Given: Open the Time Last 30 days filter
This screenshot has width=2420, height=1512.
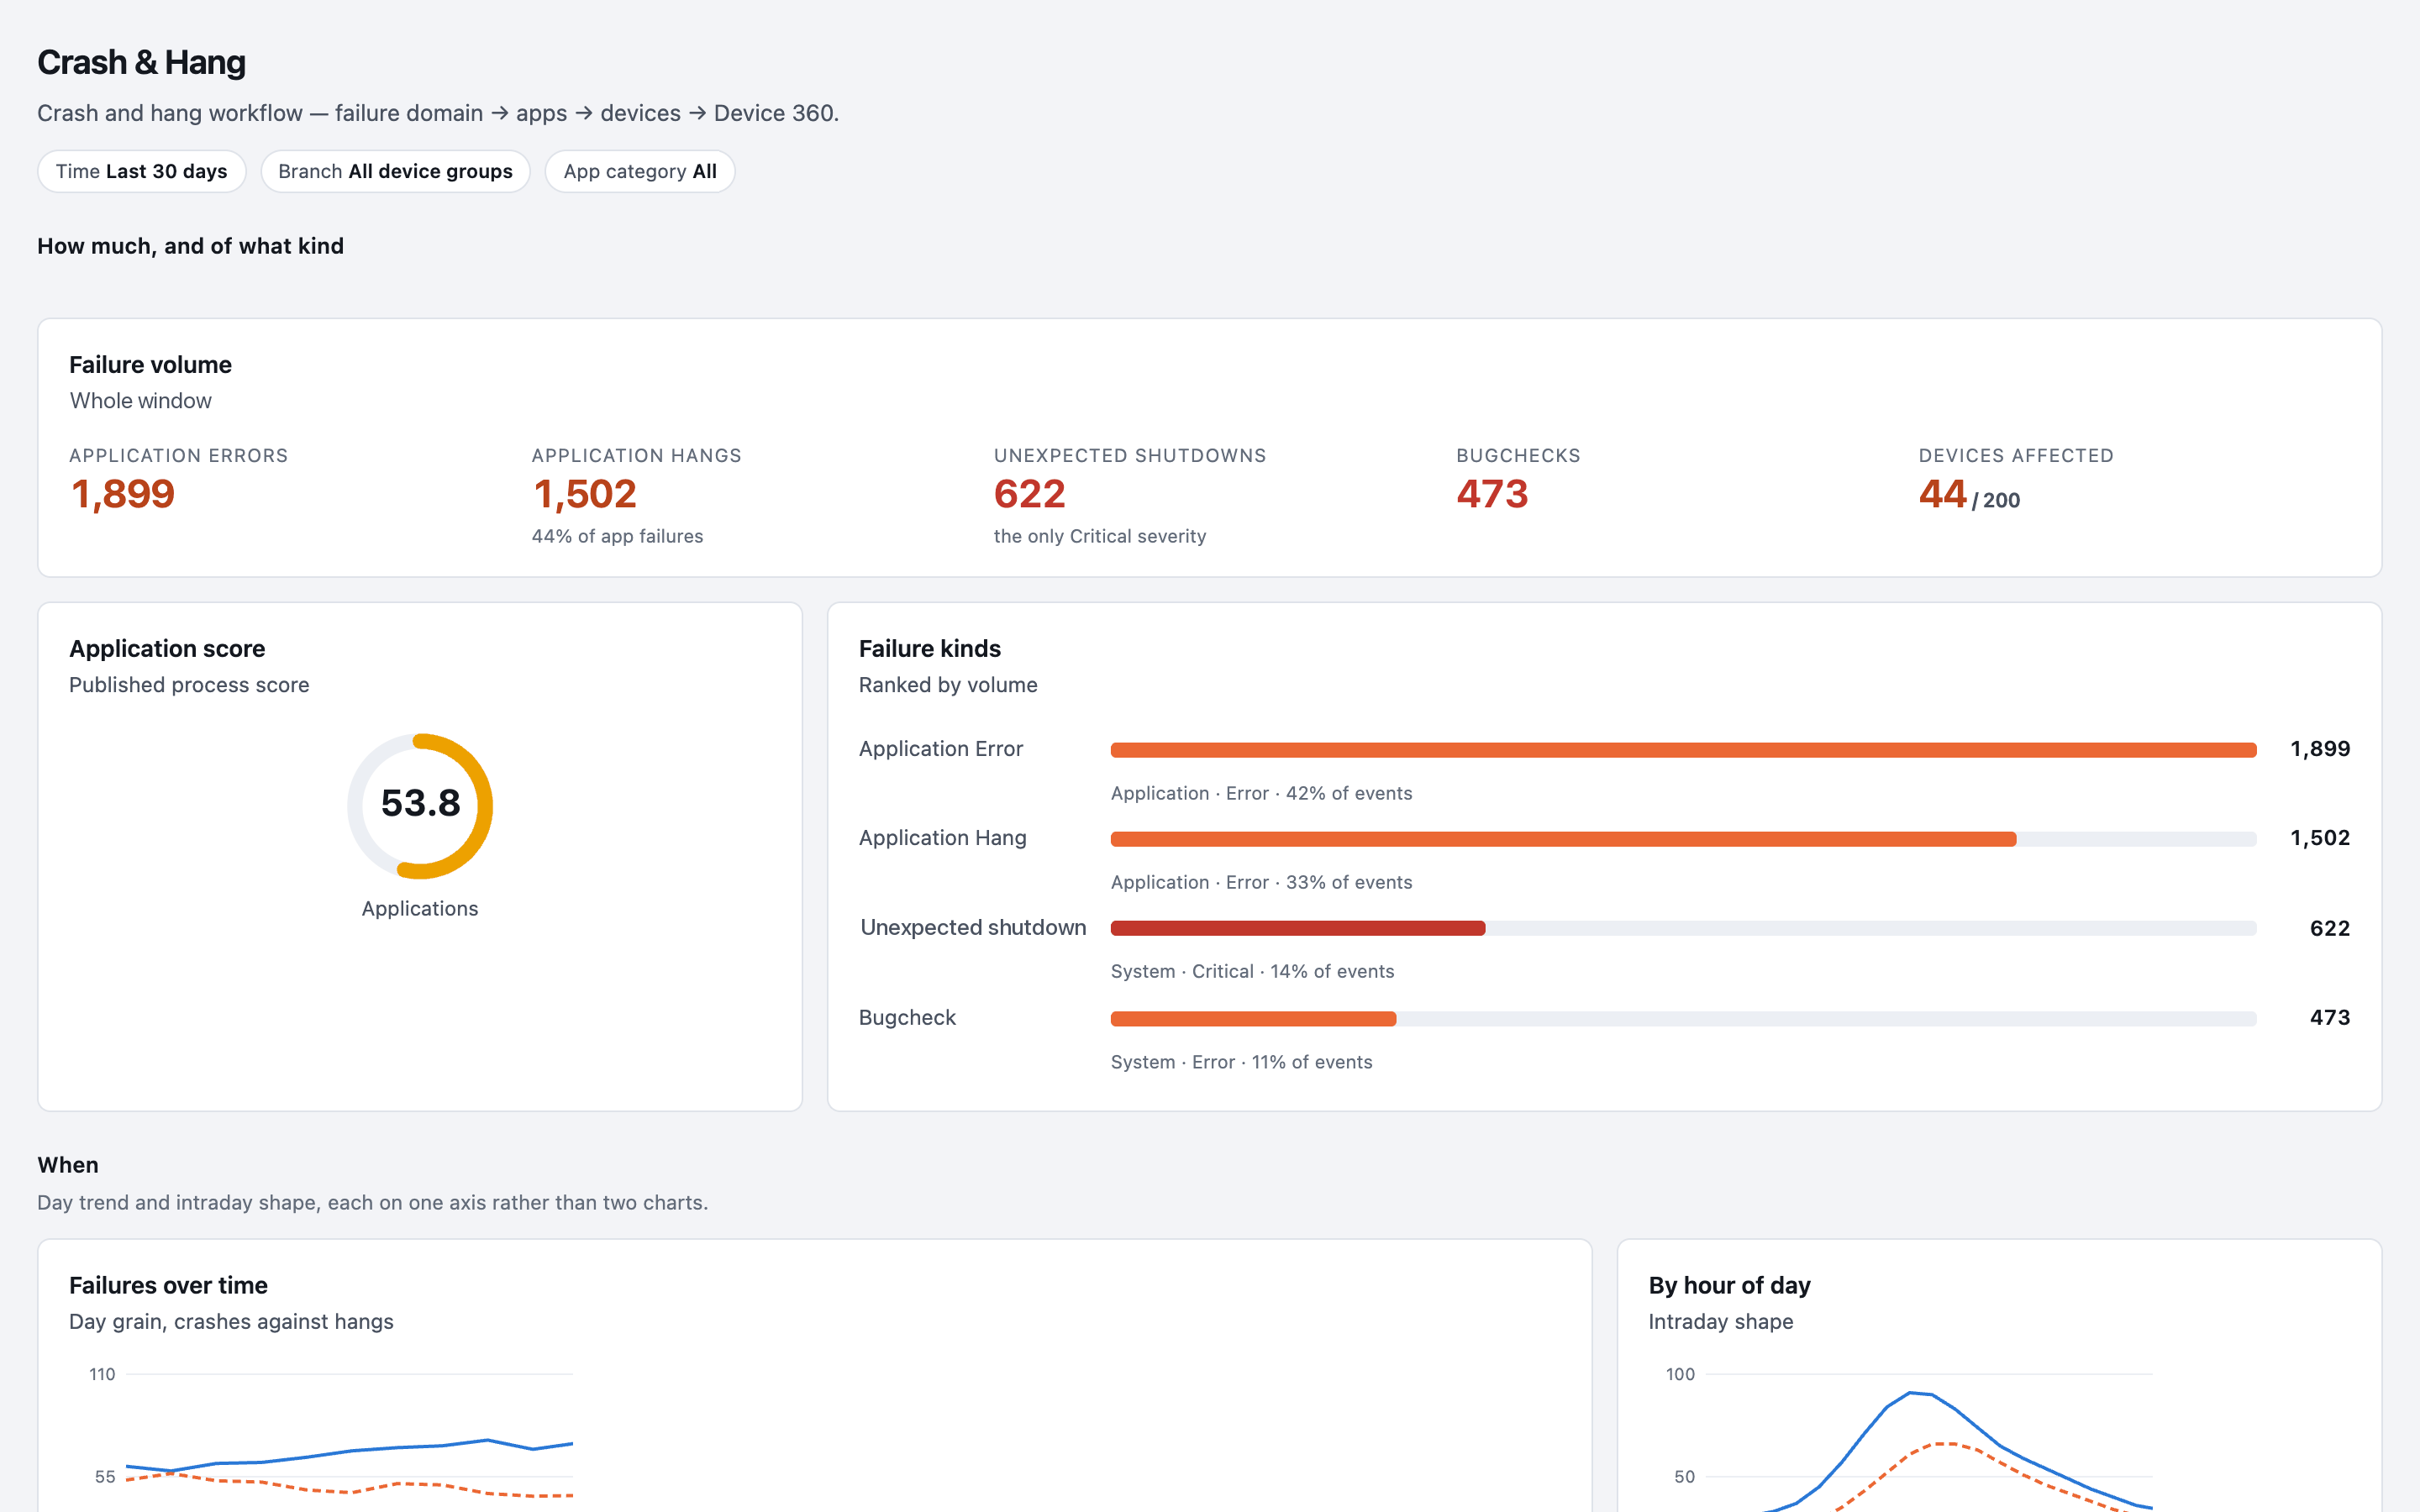Looking at the screenshot, I should pos(141,171).
